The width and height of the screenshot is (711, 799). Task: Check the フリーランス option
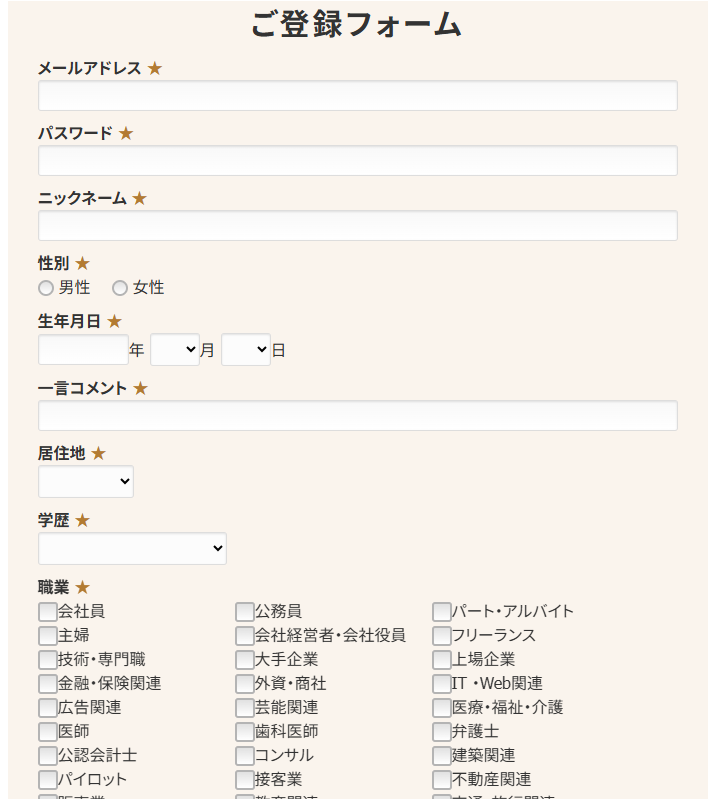pyautogui.click(x=441, y=635)
